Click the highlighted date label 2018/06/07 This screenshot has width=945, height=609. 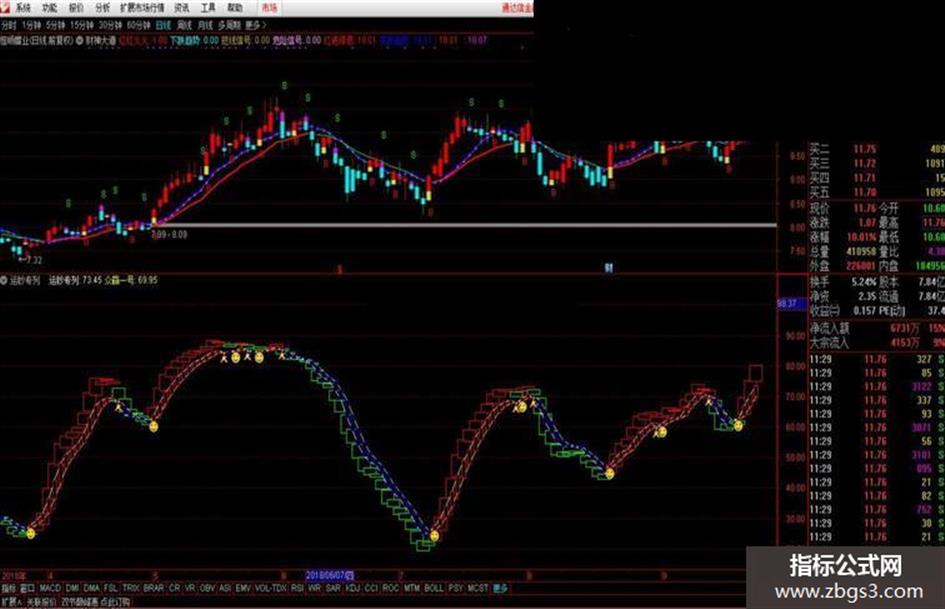(x=330, y=575)
